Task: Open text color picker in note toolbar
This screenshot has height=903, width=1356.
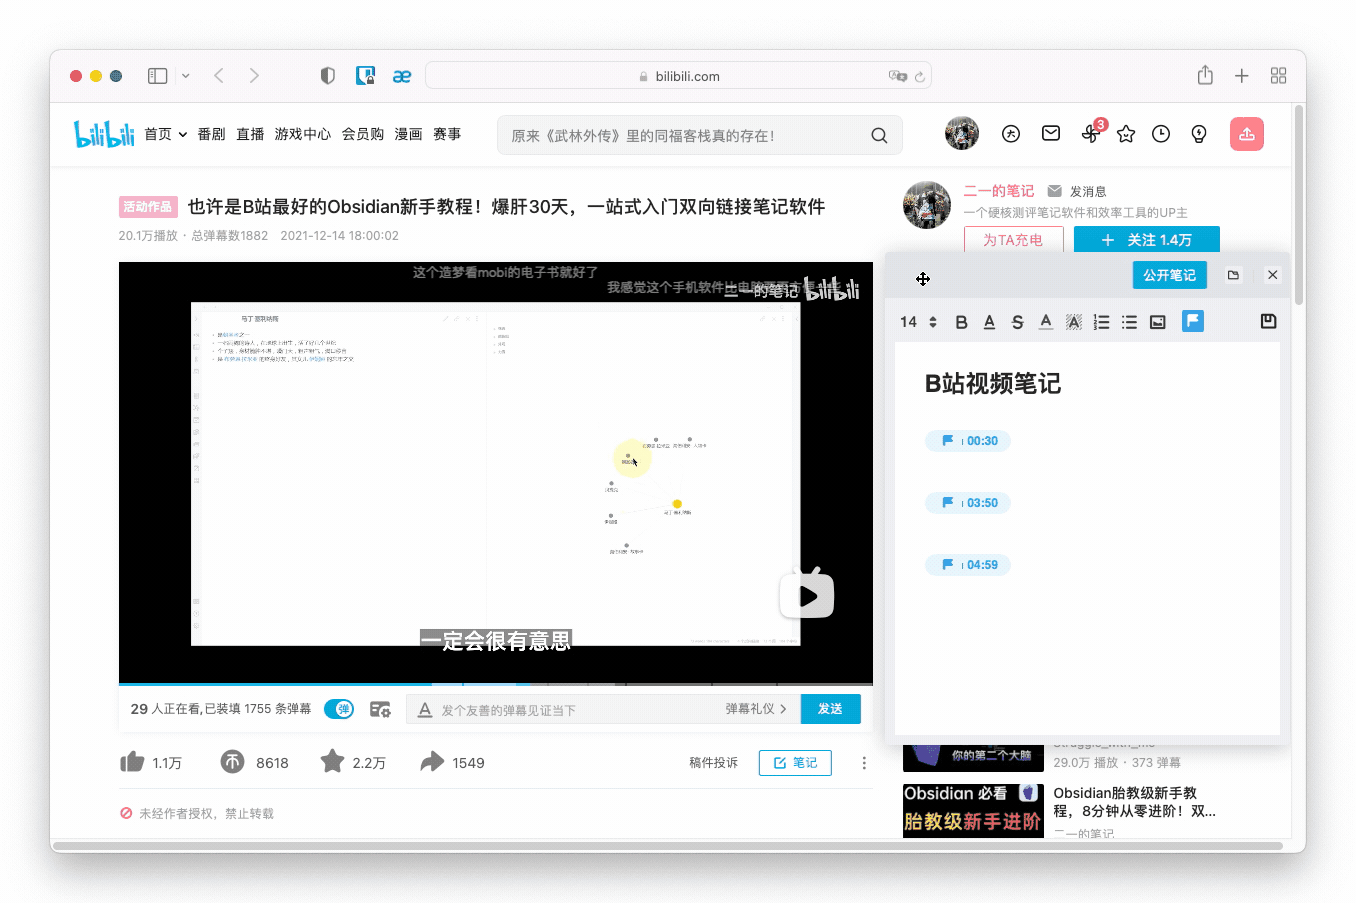Action: coord(1045,322)
